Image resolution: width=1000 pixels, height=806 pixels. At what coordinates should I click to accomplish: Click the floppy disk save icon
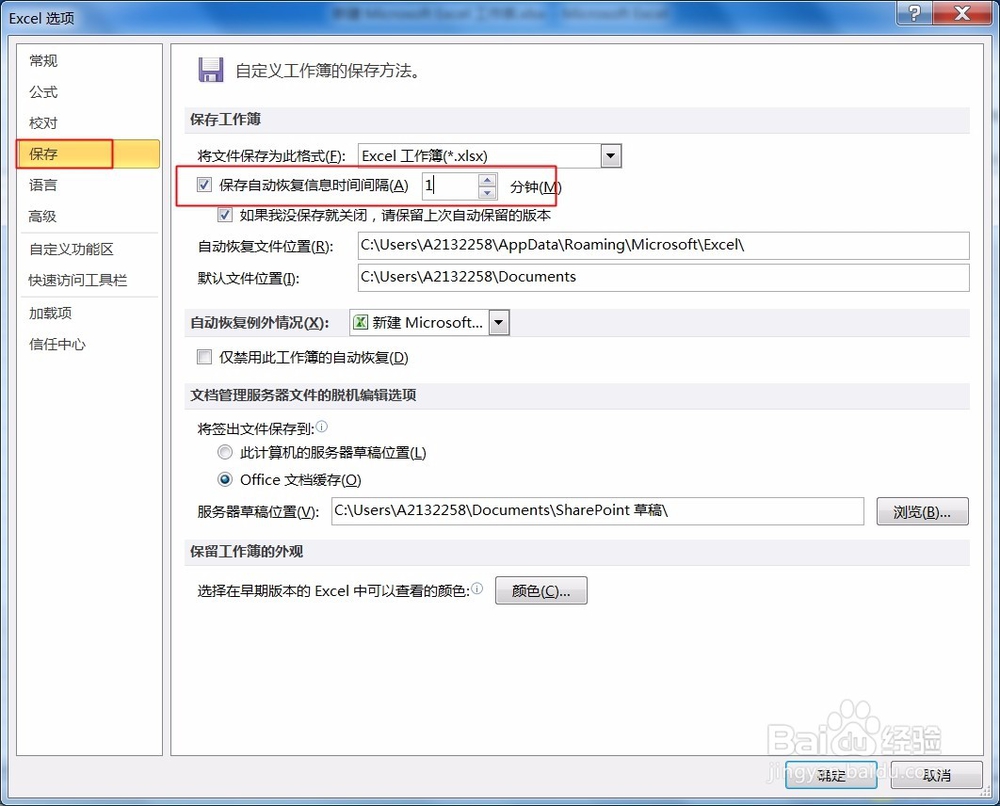pos(210,70)
